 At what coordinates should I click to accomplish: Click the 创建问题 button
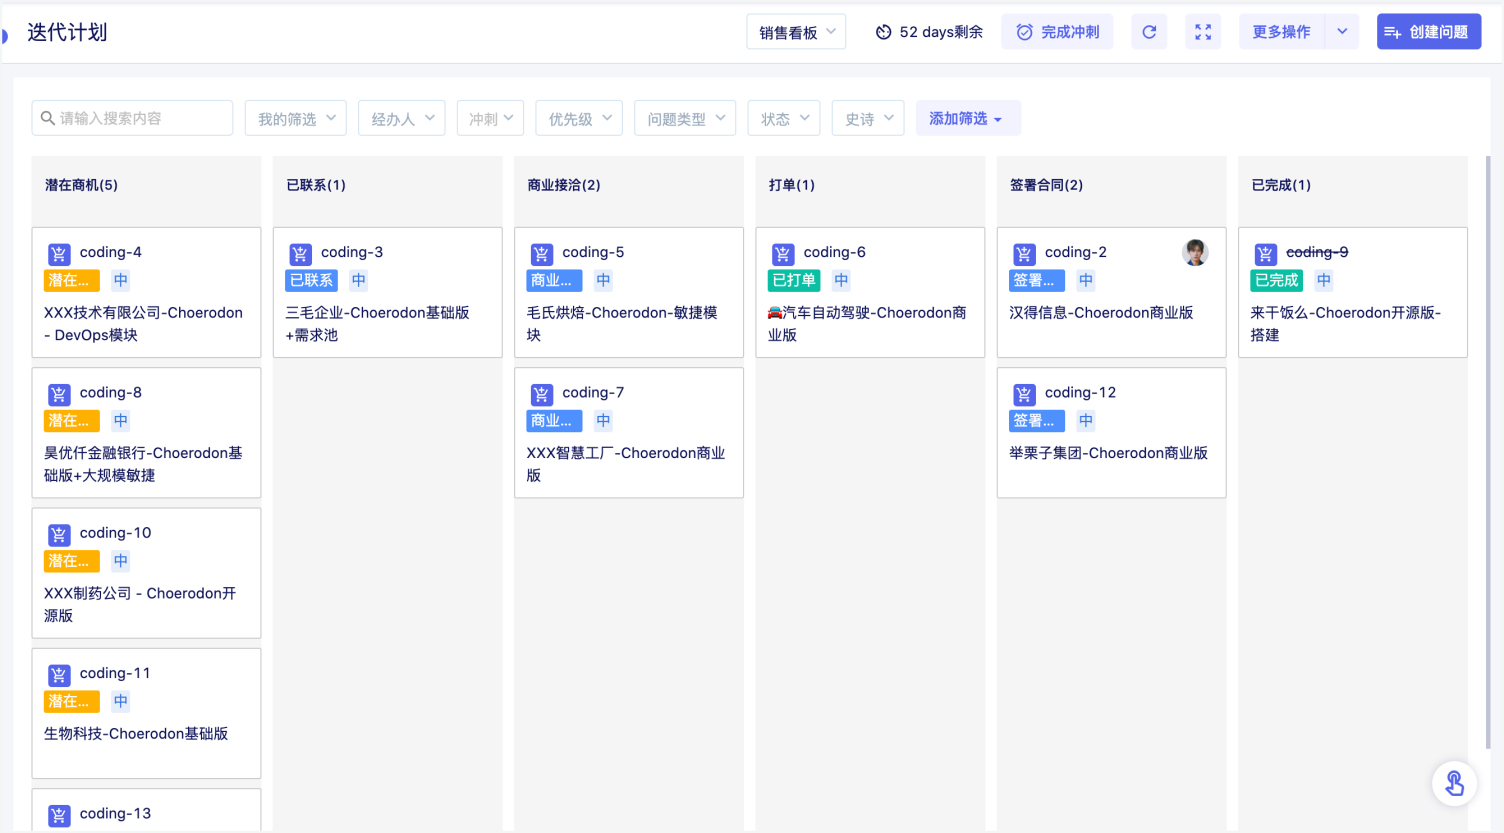1428,32
